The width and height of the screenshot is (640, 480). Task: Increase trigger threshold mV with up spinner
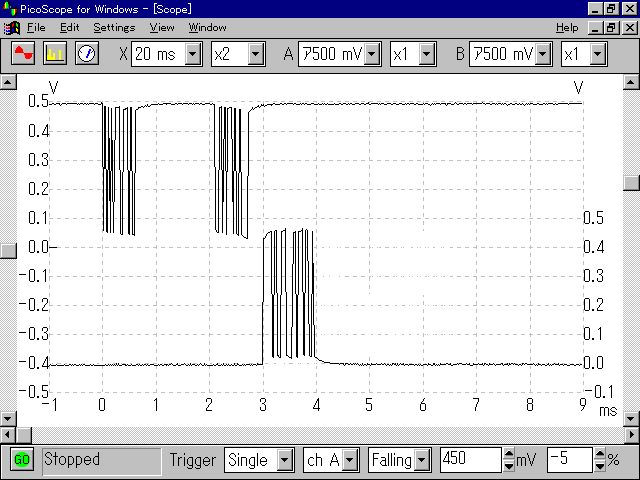(x=509, y=454)
